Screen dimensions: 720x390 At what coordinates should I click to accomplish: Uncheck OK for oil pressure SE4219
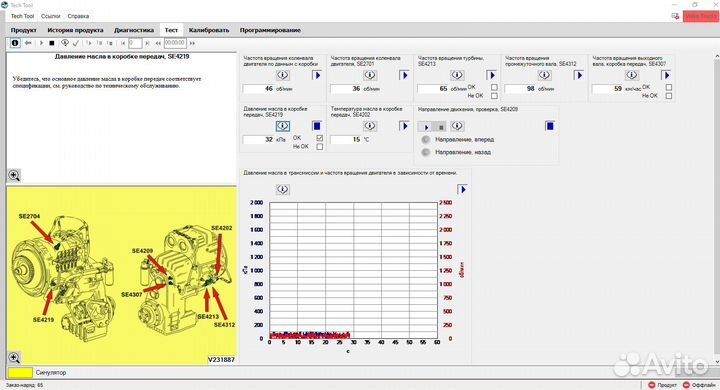pyautogui.click(x=320, y=138)
